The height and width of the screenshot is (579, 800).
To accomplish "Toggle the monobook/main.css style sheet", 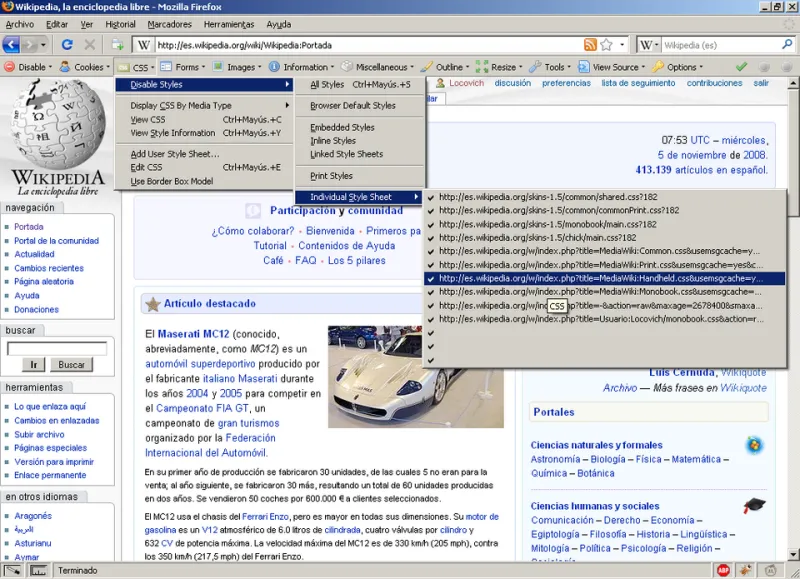I will (x=604, y=224).
